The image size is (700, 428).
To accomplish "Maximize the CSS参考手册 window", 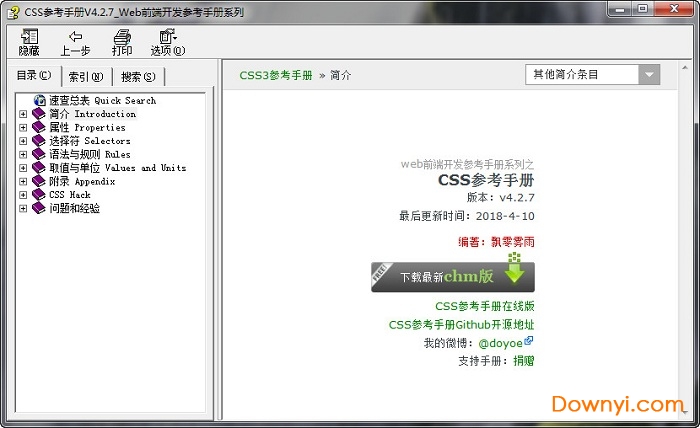I will [x=642, y=9].
